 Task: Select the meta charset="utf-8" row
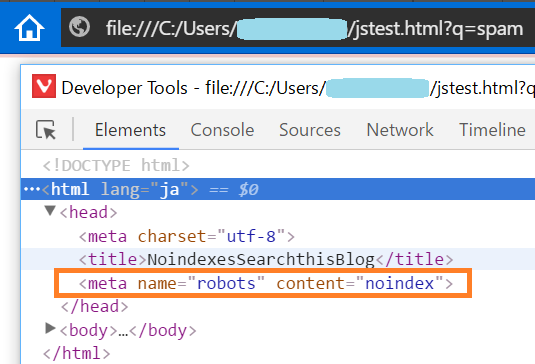point(187,236)
